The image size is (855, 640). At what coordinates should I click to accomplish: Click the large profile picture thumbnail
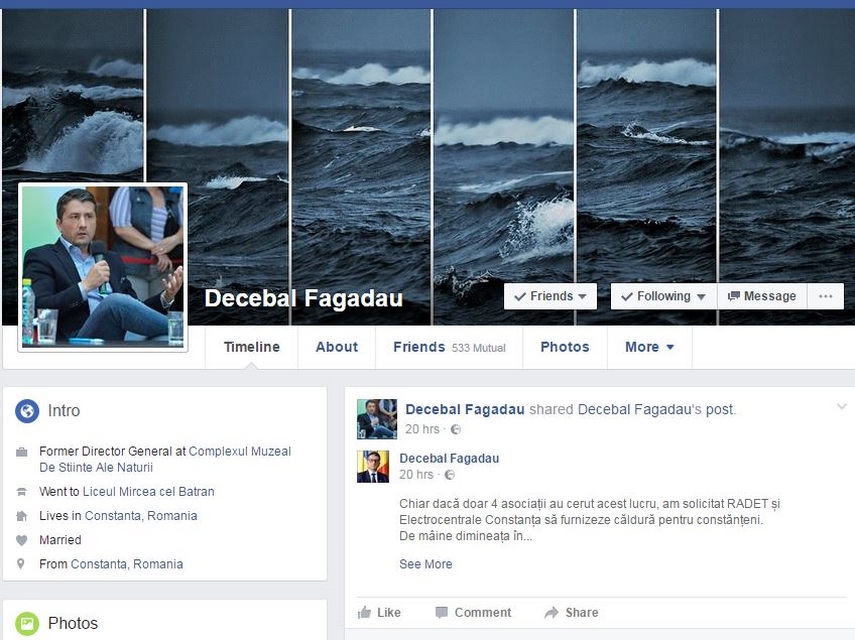[103, 267]
